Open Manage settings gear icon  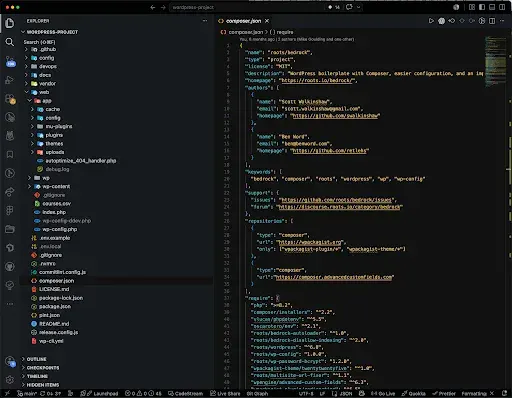[x=10, y=379]
